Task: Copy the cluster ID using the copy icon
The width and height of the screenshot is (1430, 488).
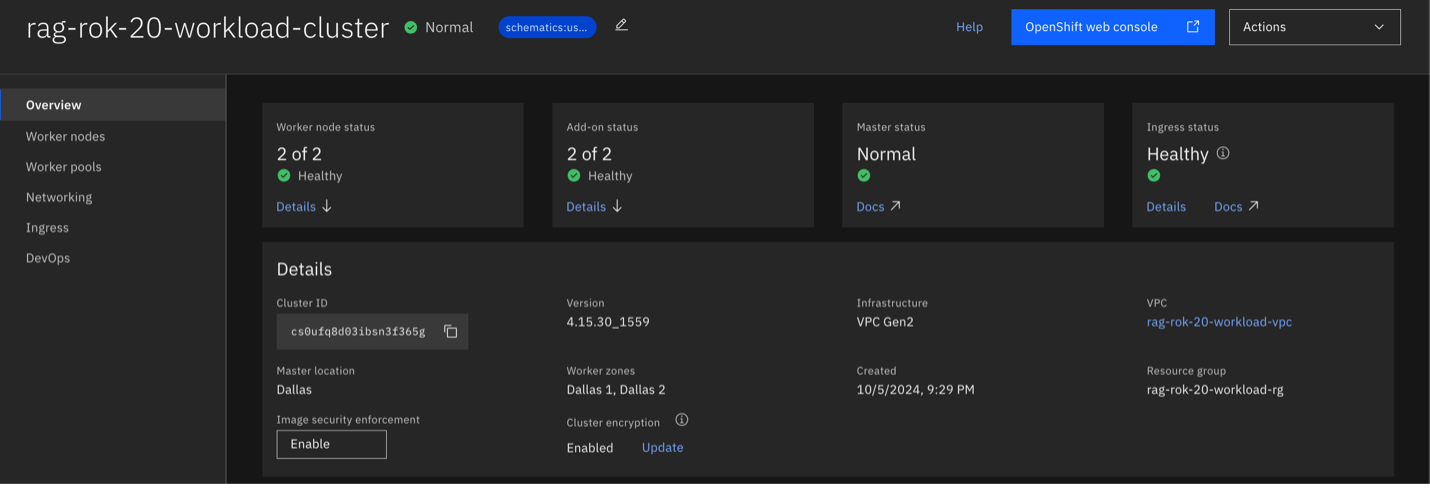Action: [x=450, y=332]
